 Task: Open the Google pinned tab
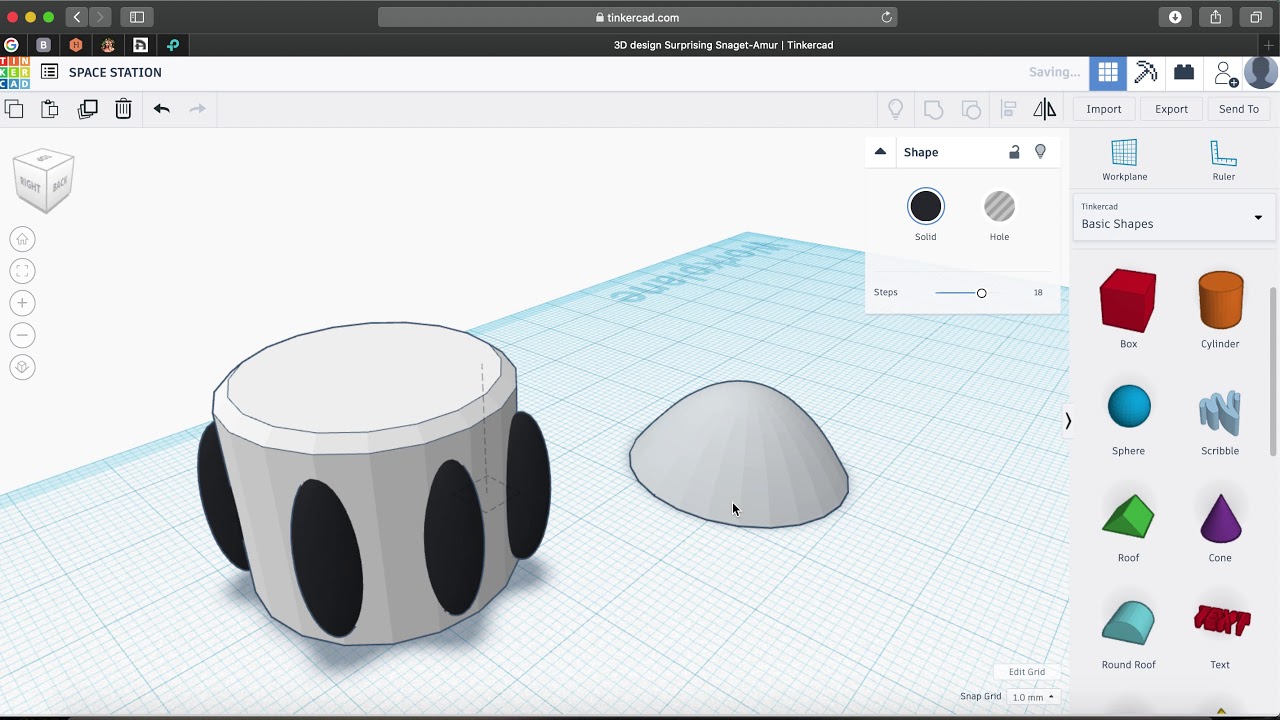coord(11,45)
